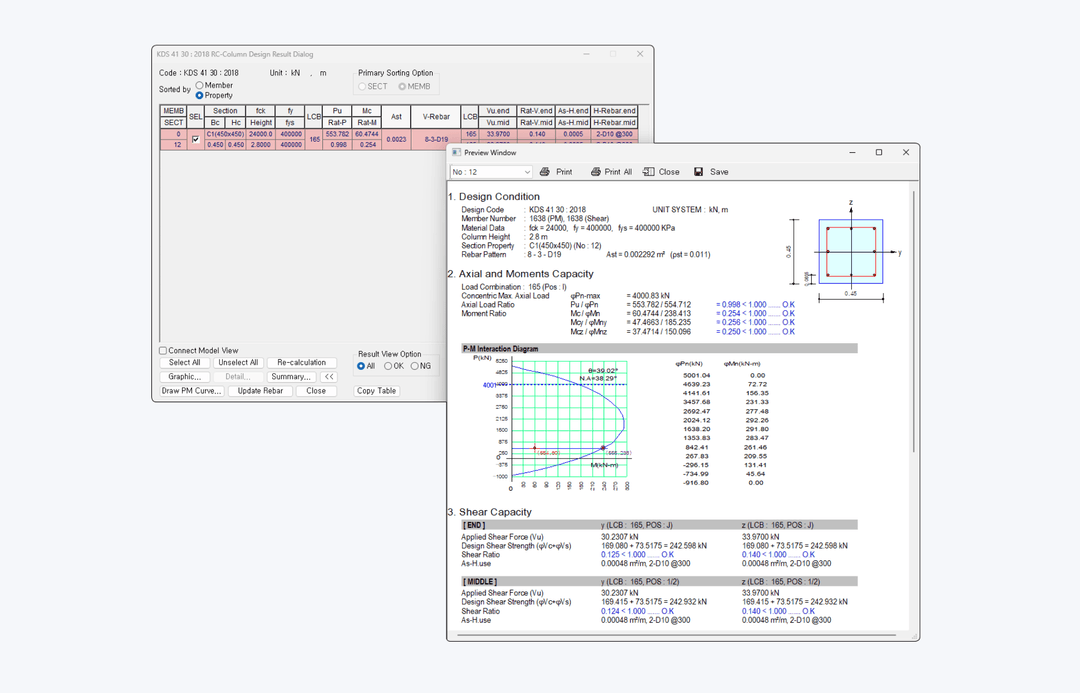Screen dimensions: 1080x693
Task: Click the Graphic... button
Action: tap(185, 377)
